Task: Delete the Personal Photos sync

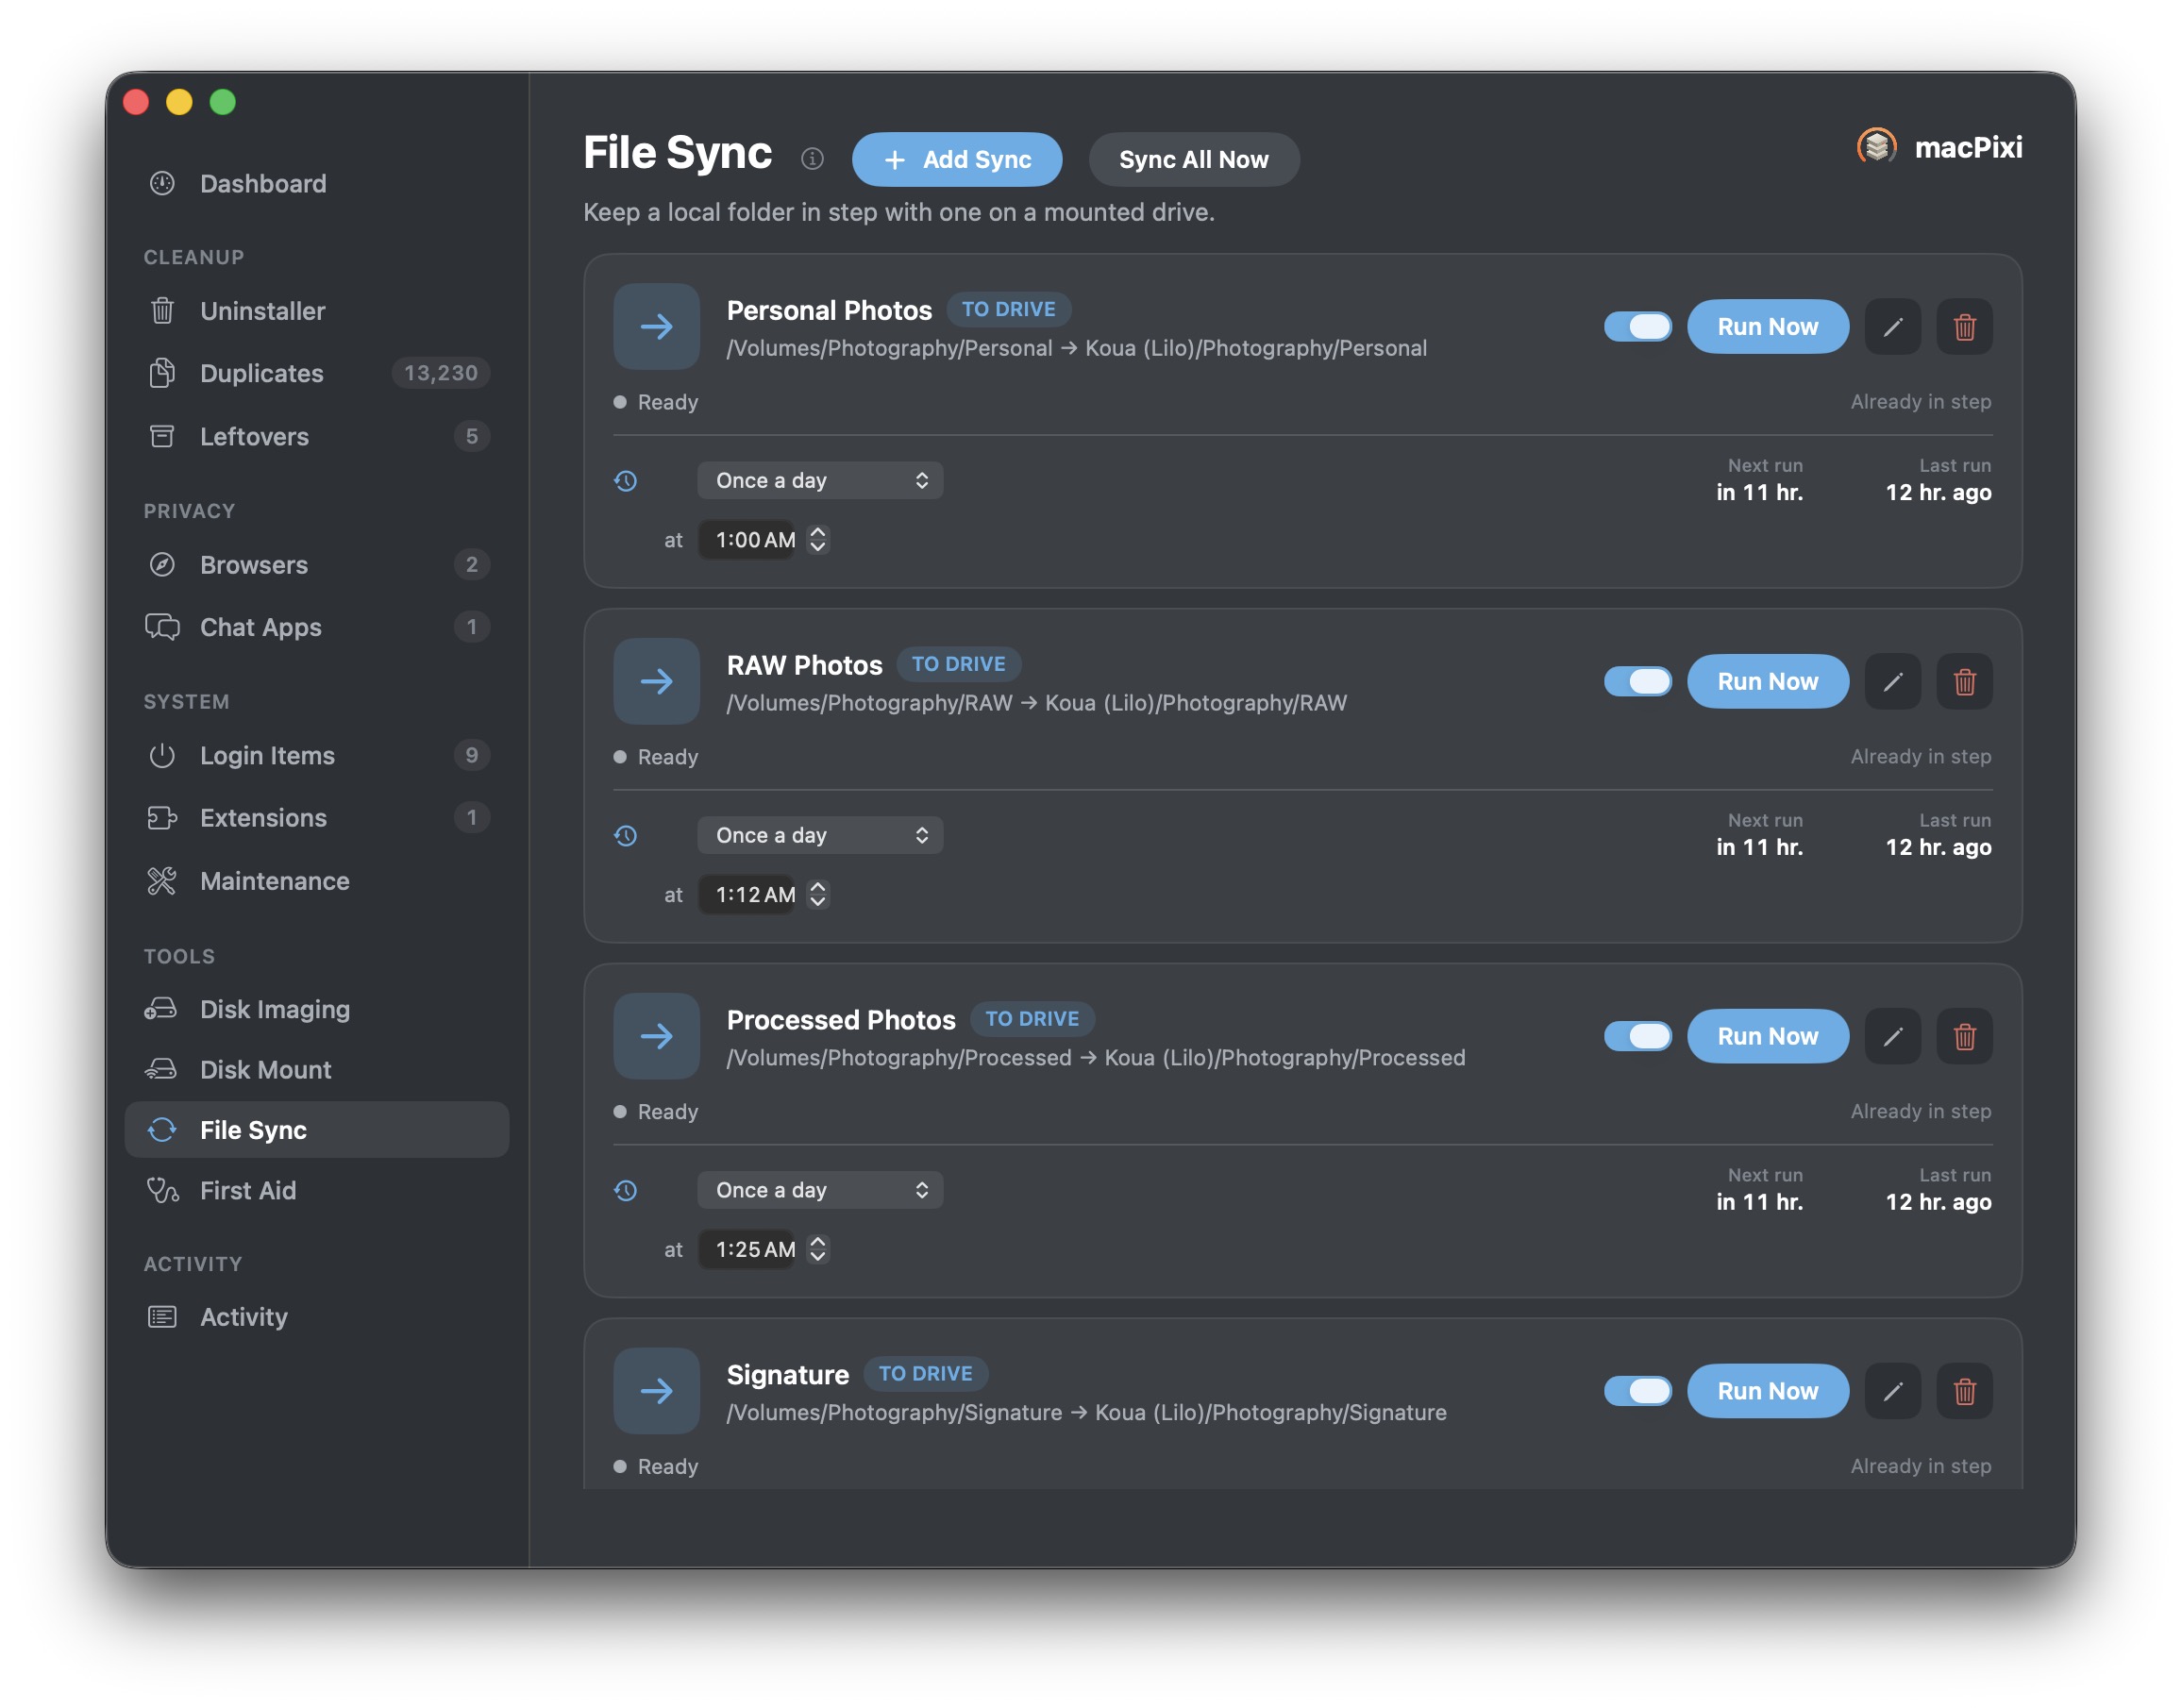Action: [1964, 327]
